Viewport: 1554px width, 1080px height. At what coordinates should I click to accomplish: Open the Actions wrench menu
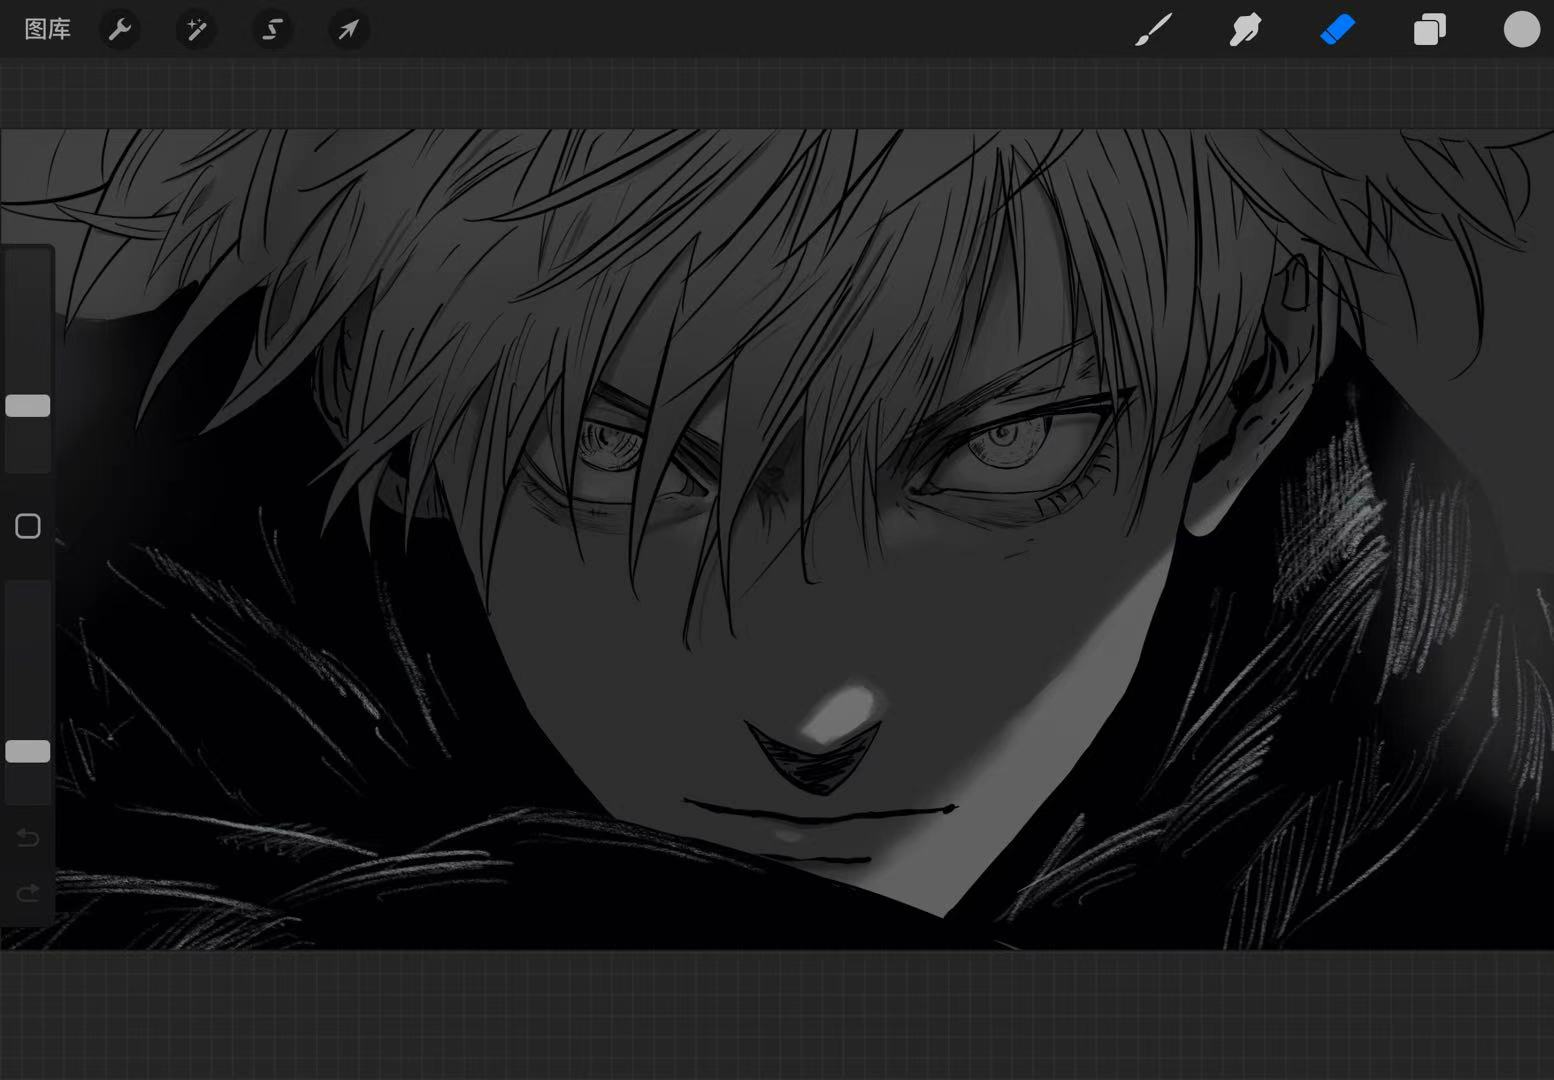tap(120, 30)
